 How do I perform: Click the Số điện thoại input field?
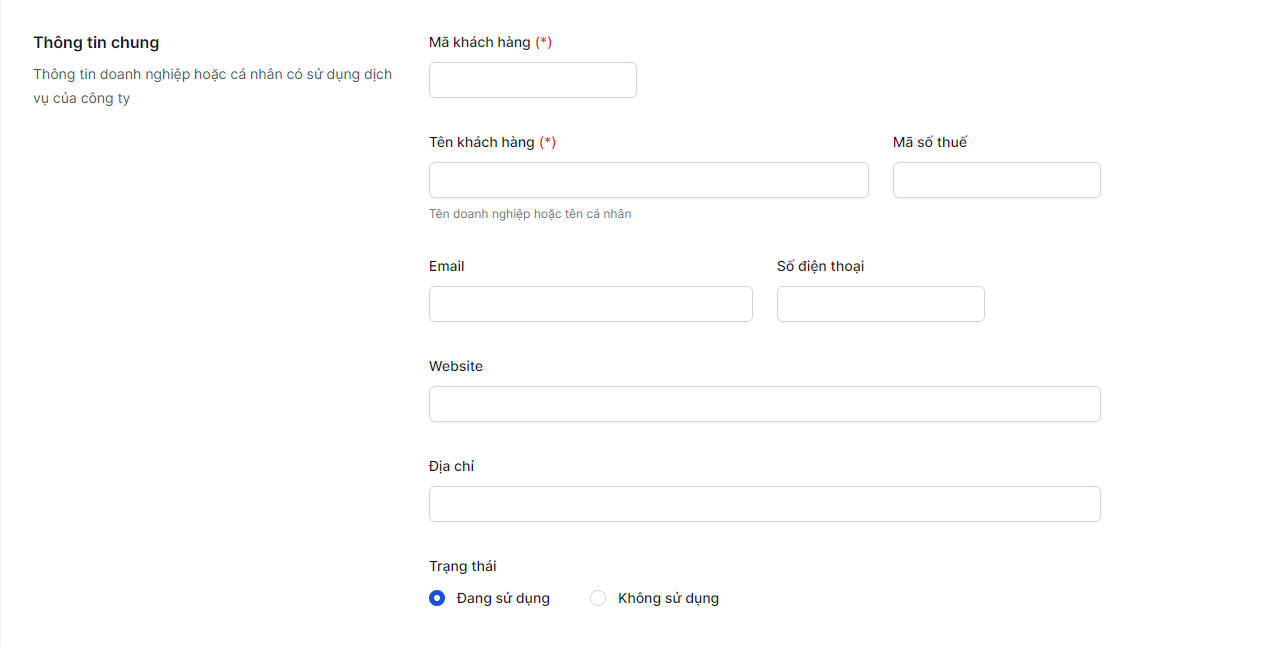click(880, 304)
